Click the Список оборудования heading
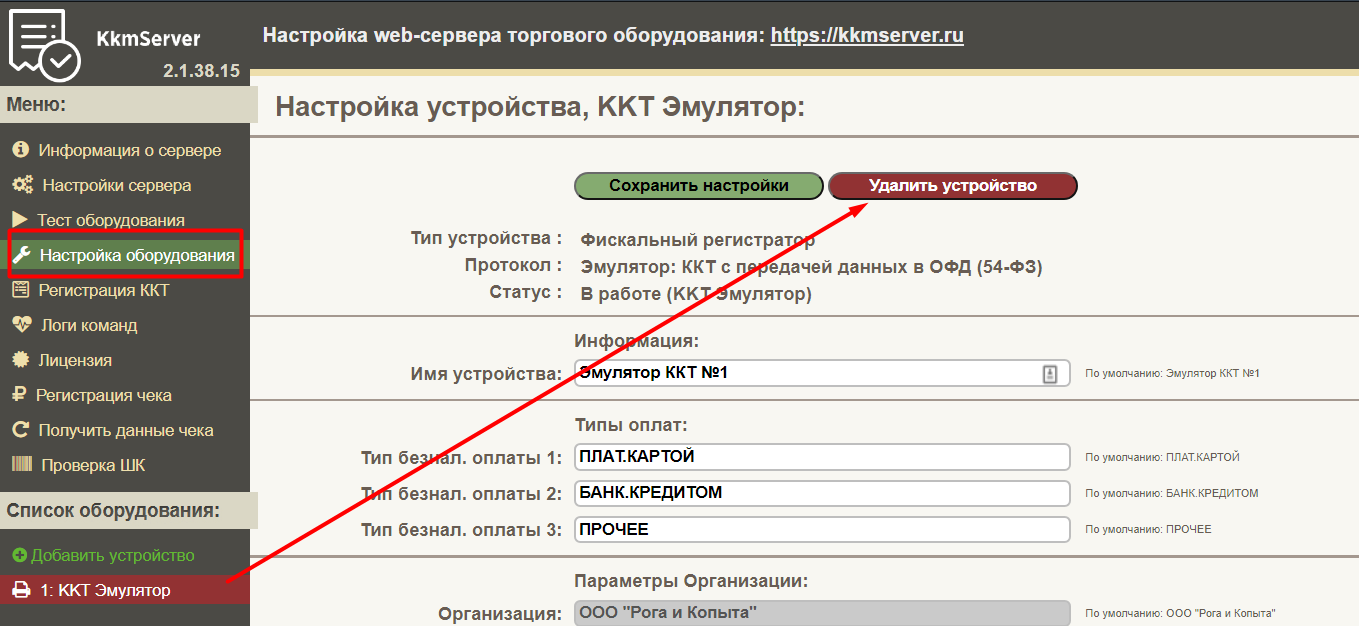 coord(113,511)
